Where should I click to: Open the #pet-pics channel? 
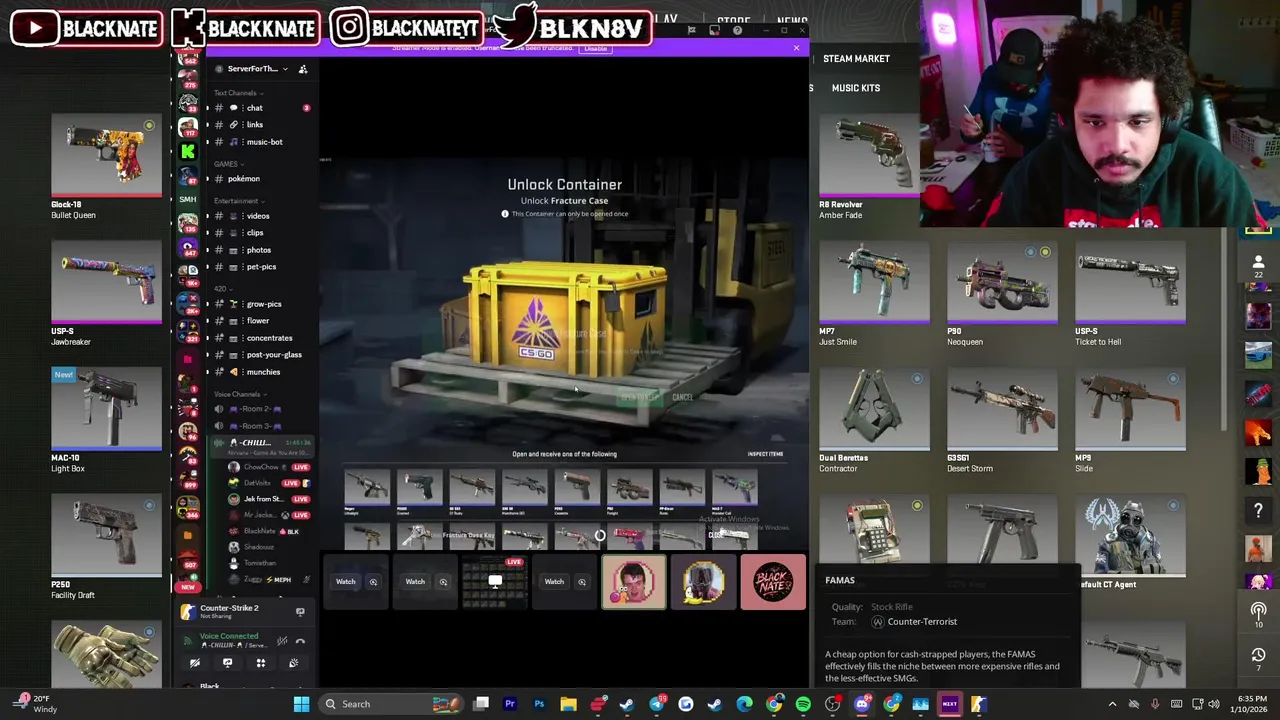pyautogui.click(x=260, y=267)
